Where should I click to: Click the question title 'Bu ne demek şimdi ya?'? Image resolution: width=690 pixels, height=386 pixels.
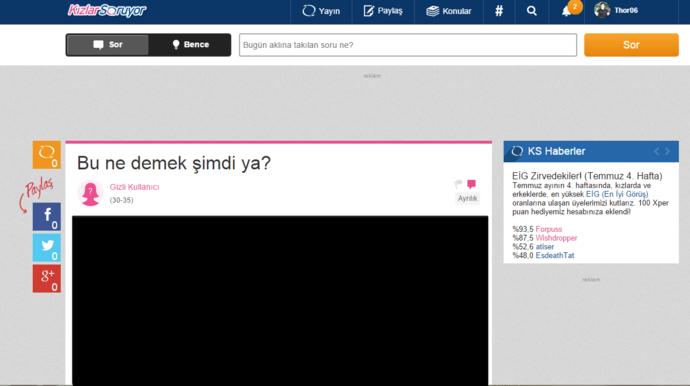coord(174,163)
